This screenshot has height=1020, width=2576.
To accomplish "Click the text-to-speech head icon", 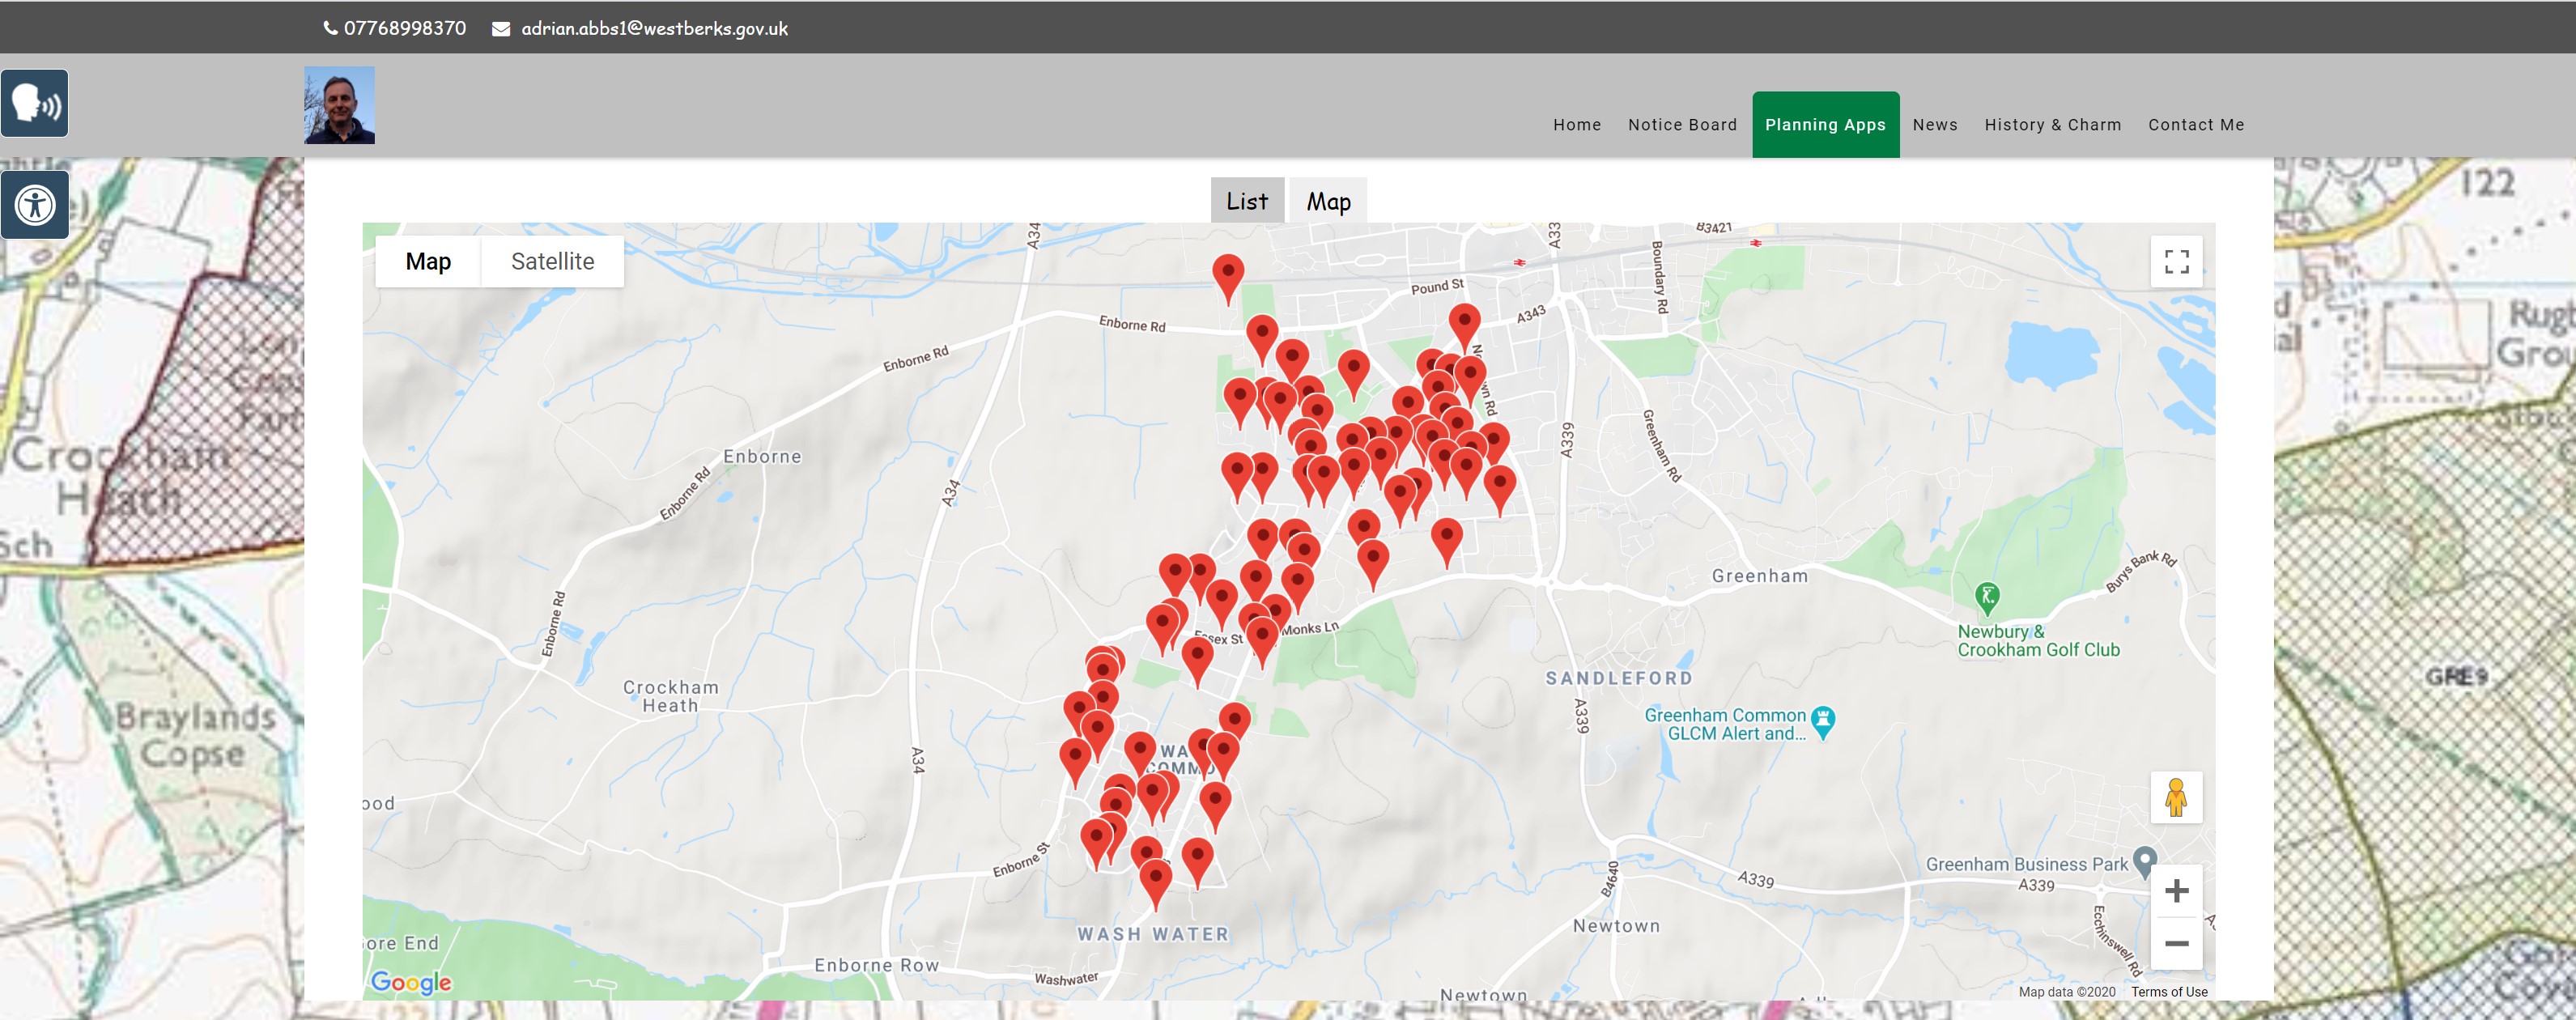I will pyautogui.click(x=35, y=103).
